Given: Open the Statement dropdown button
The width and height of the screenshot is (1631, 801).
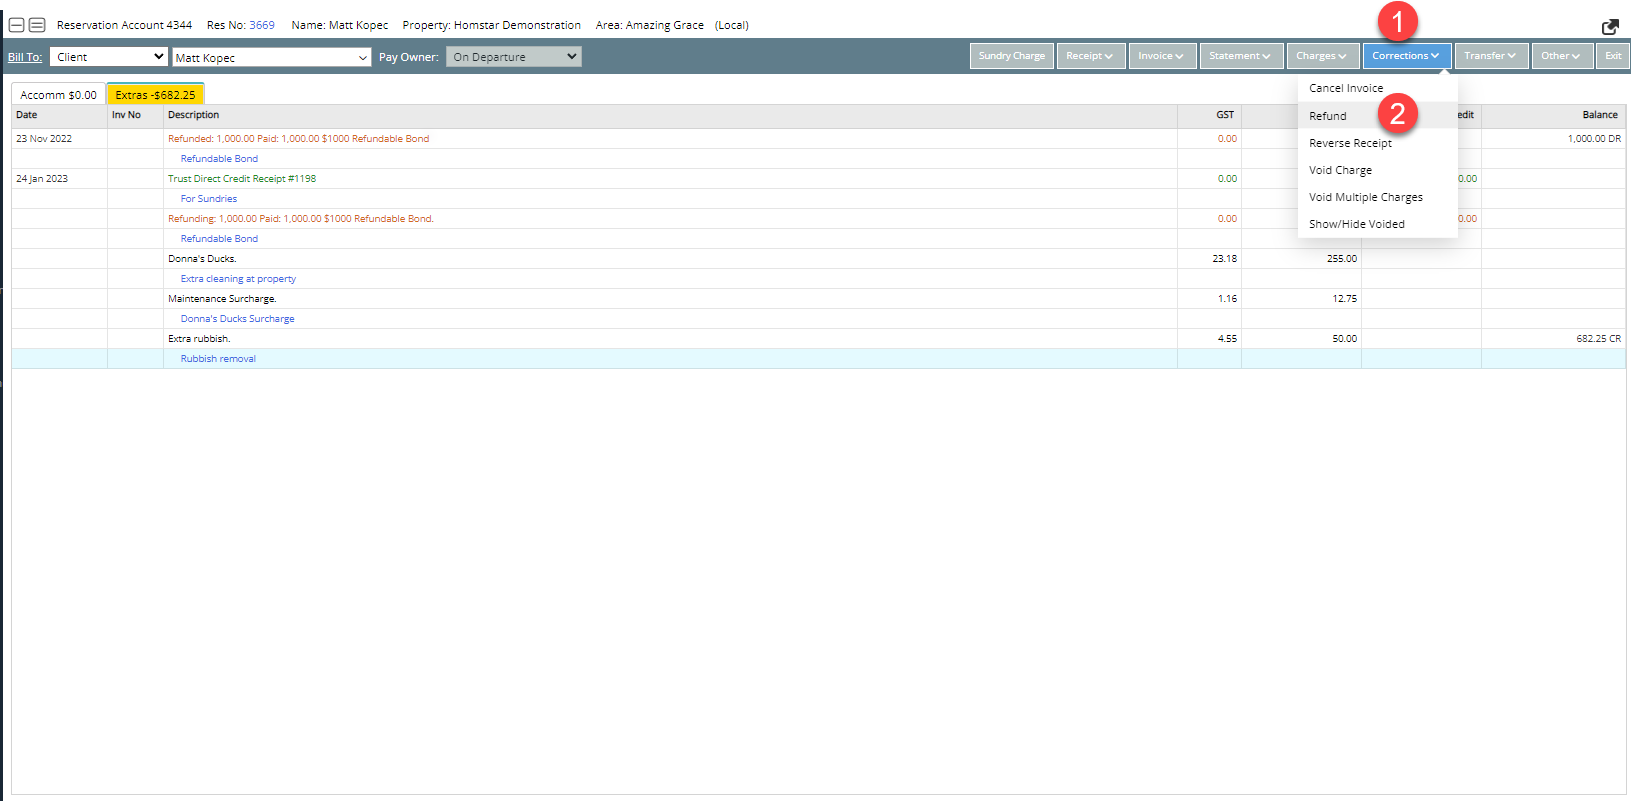Looking at the screenshot, I should (1240, 56).
